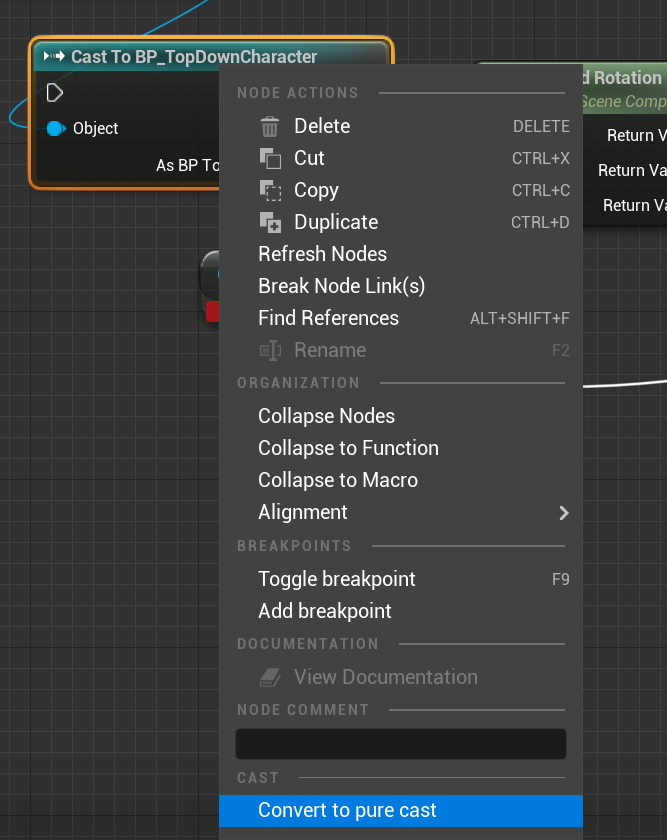Screen dimensions: 667x840
Task: Click the Node Comment text field
Action: coord(400,744)
